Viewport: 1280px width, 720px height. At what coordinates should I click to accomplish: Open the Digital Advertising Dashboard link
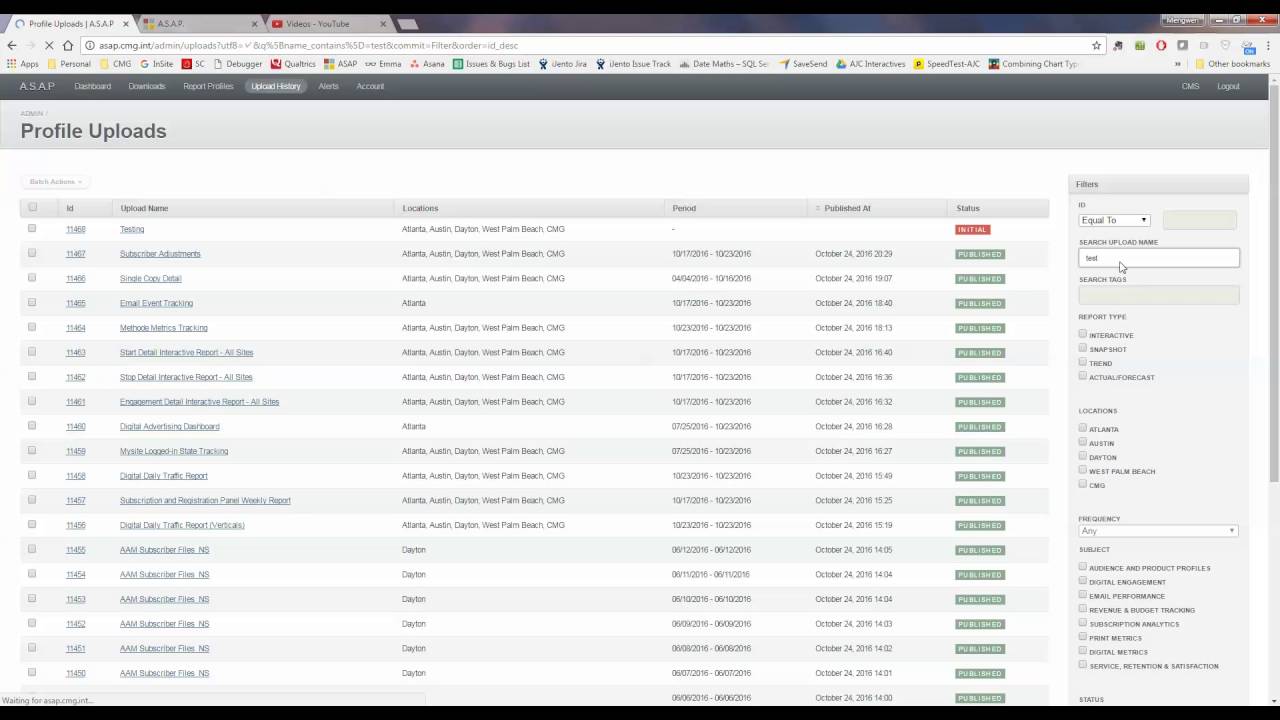[x=169, y=426]
